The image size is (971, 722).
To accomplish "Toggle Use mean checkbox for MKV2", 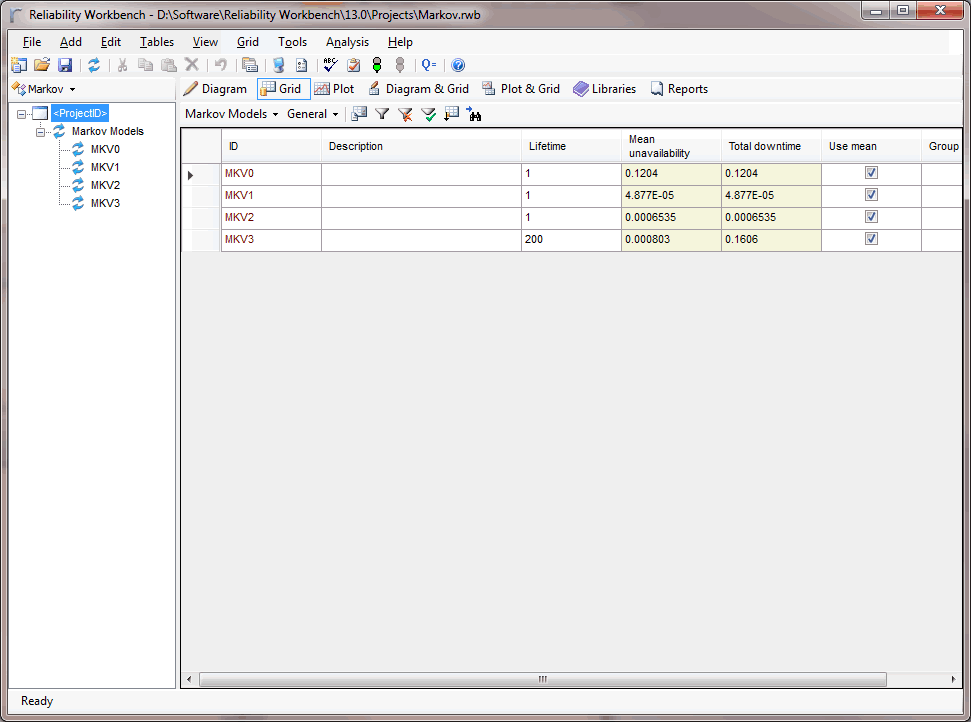I will 871,217.
